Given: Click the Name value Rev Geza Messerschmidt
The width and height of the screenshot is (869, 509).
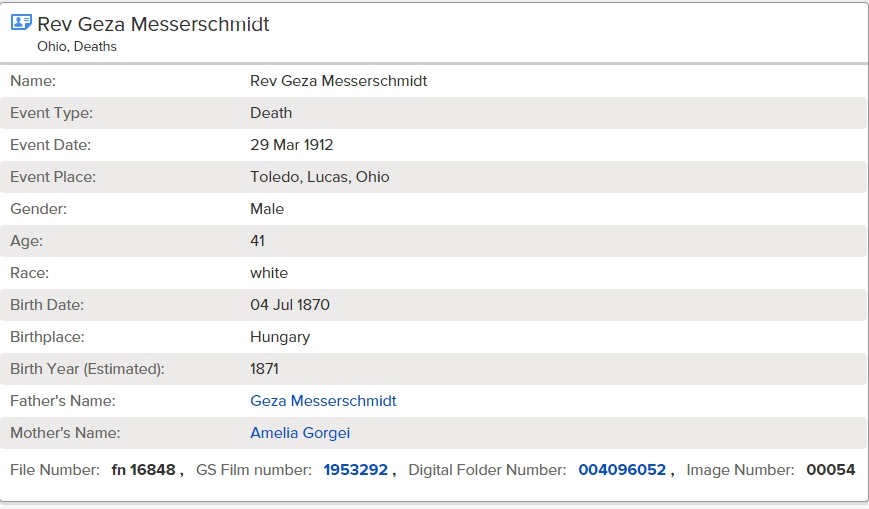Looking at the screenshot, I should 339,81.
